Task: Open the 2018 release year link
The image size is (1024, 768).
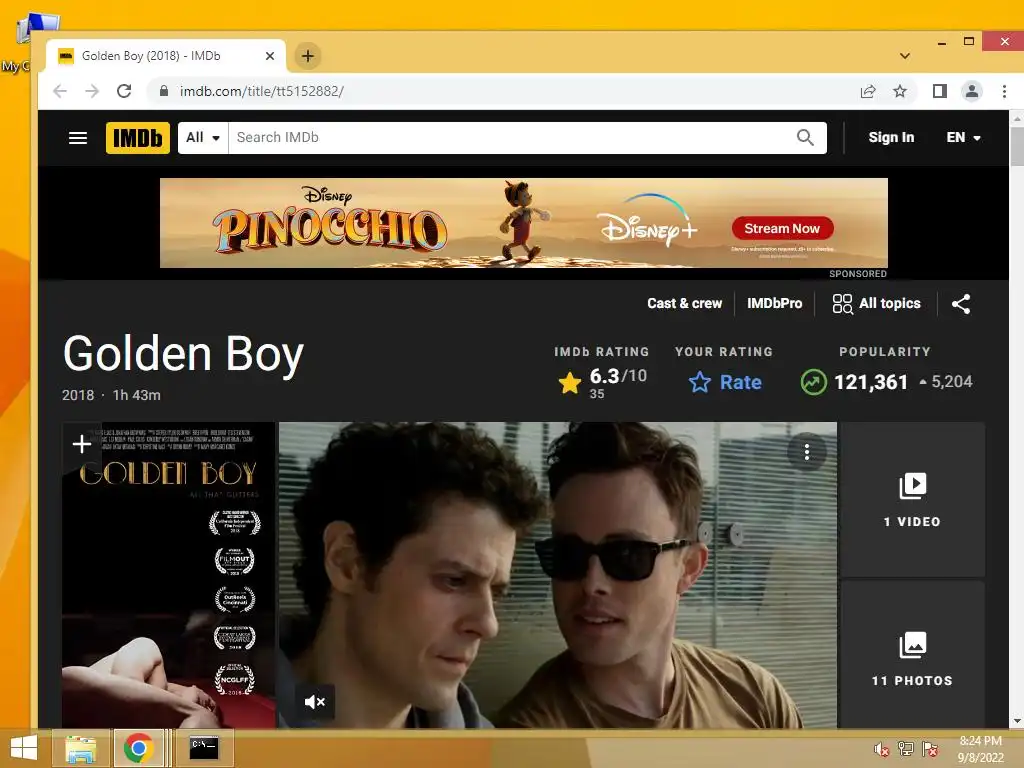Action: [x=78, y=395]
